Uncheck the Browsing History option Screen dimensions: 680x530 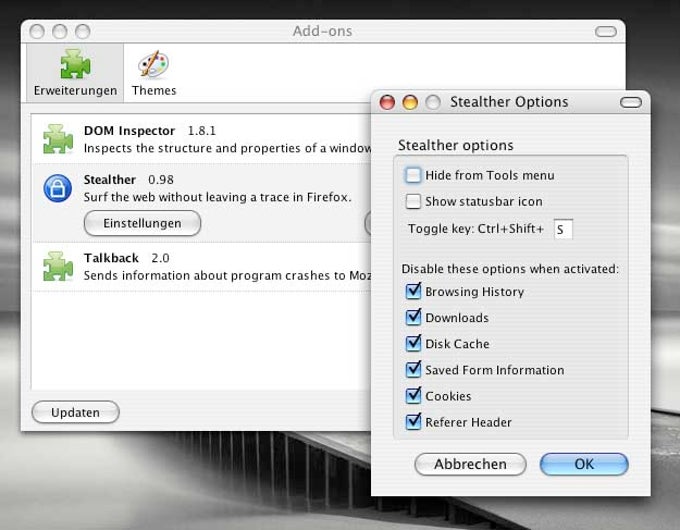(x=413, y=291)
